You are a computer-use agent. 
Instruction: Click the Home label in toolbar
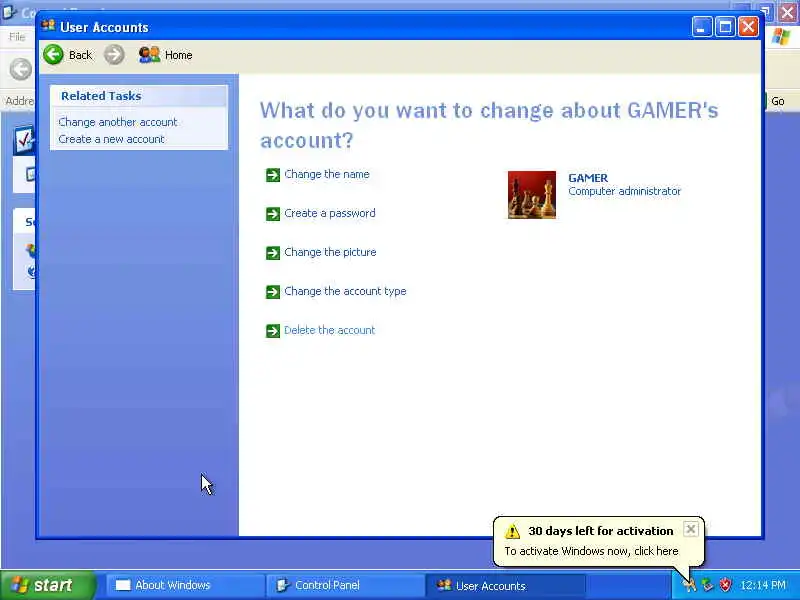pyautogui.click(x=179, y=55)
